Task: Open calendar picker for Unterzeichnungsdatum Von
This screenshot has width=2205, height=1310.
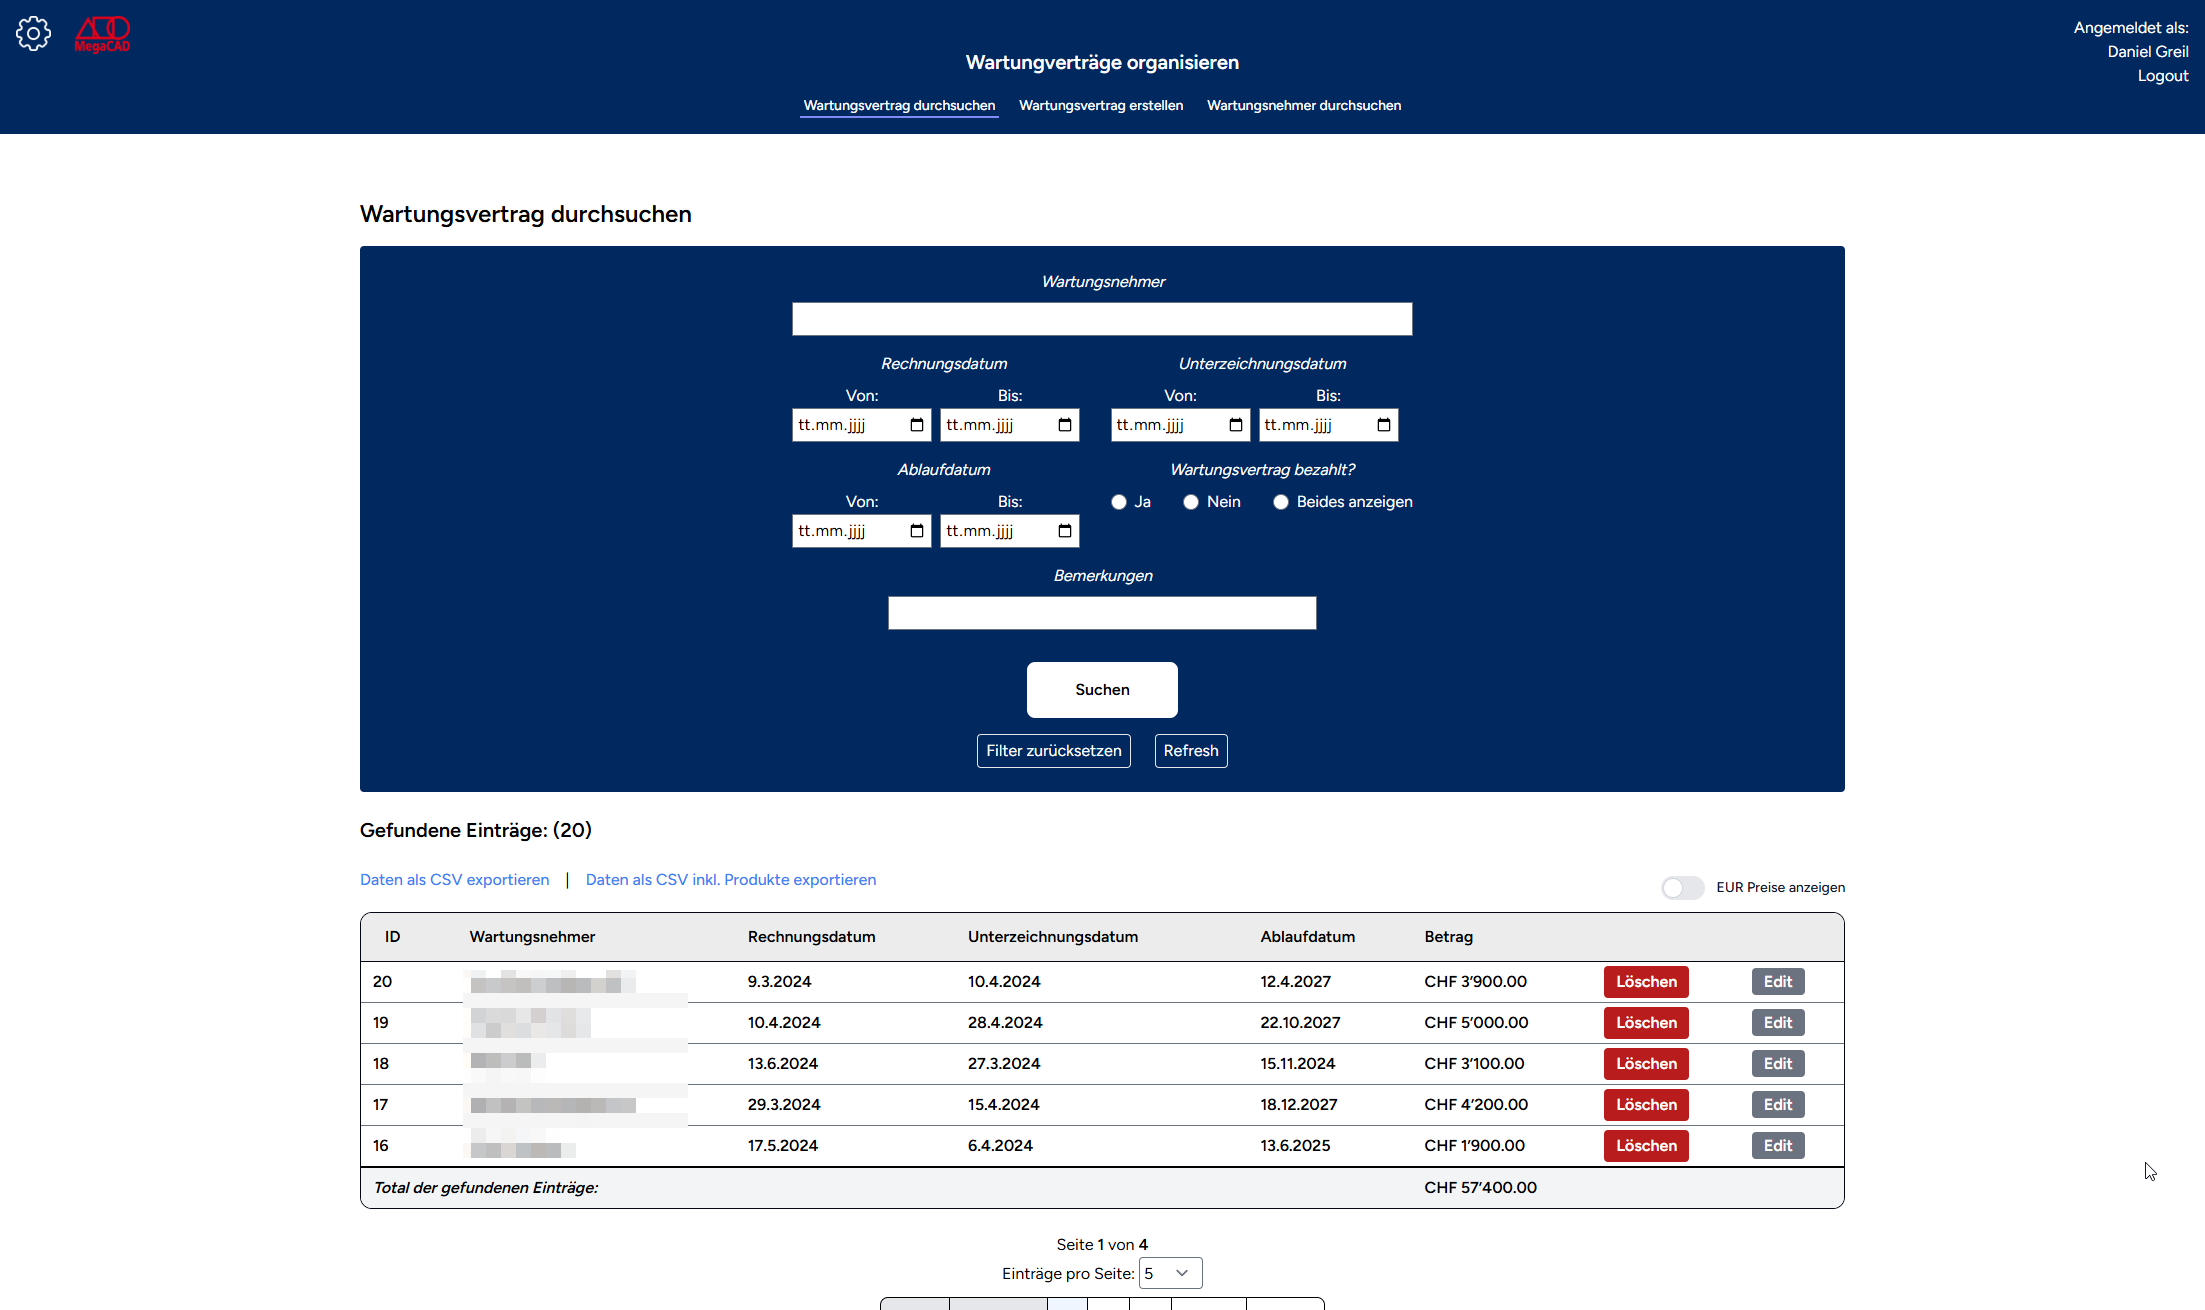Action: point(1235,425)
